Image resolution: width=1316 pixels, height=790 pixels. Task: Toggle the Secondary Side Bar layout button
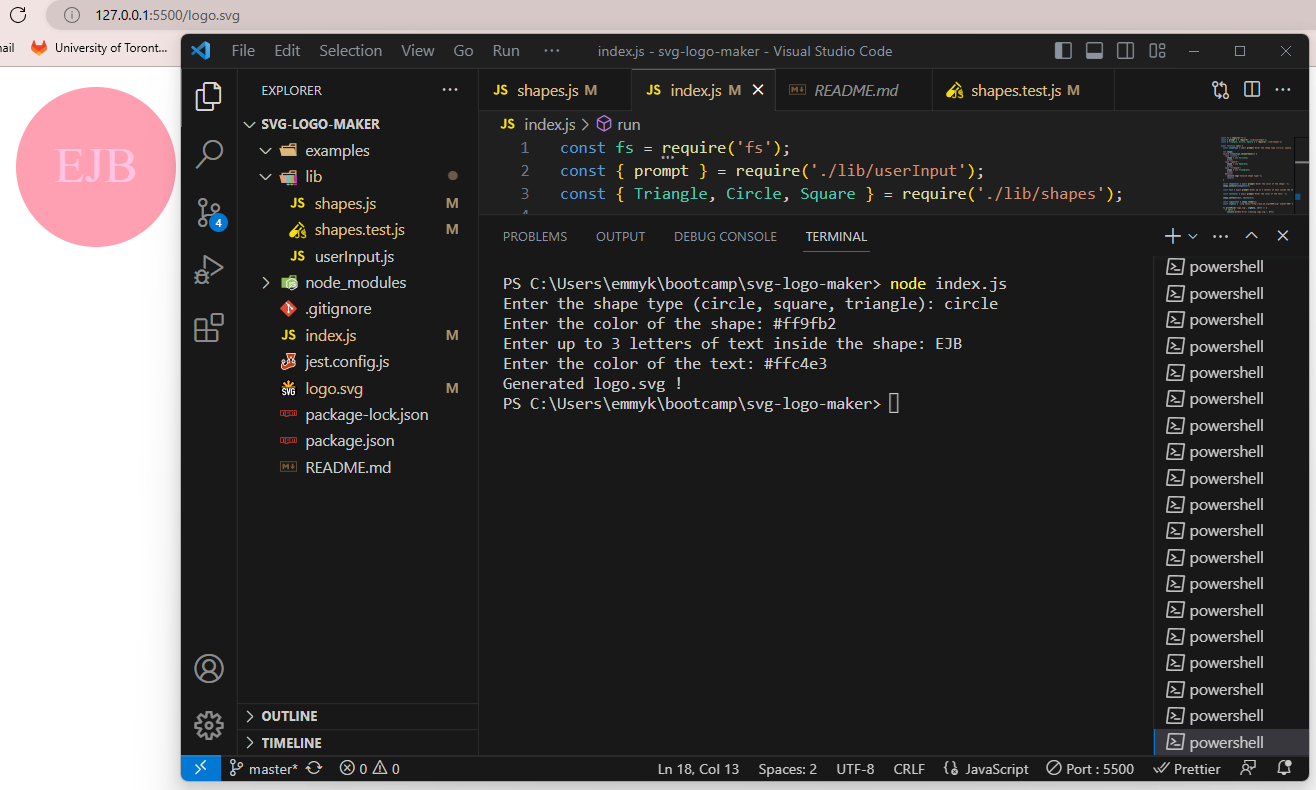pos(1126,51)
